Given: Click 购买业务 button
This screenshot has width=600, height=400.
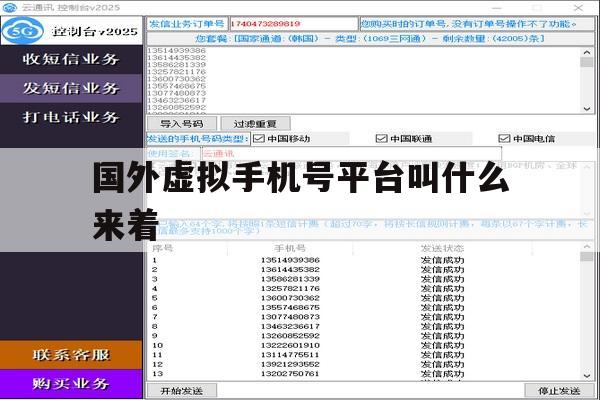Looking at the screenshot, I should click(71, 384).
